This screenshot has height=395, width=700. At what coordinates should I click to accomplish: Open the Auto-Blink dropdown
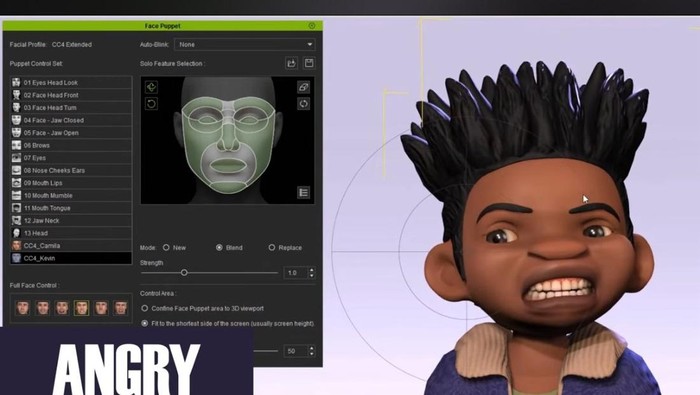click(x=245, y=45)
